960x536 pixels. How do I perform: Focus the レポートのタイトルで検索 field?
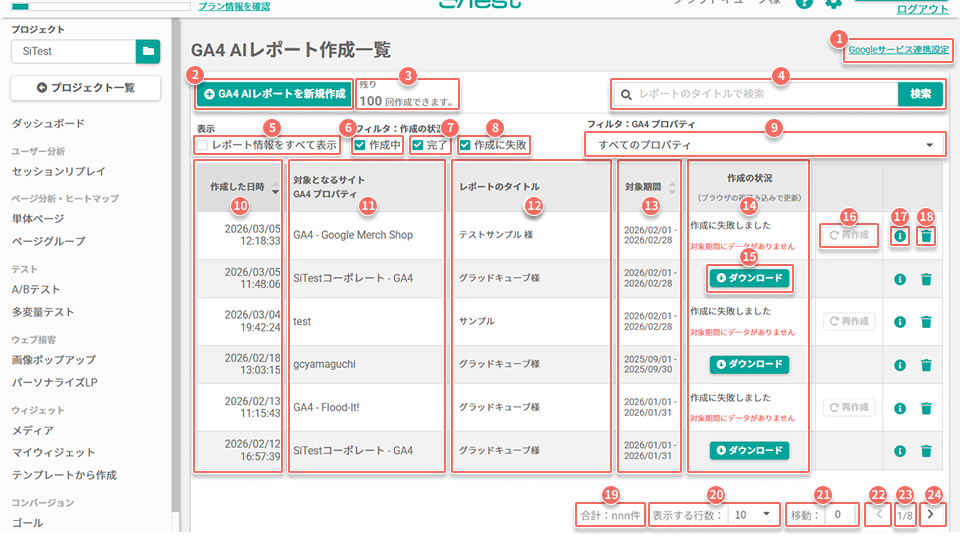click(x=756, y=94)
